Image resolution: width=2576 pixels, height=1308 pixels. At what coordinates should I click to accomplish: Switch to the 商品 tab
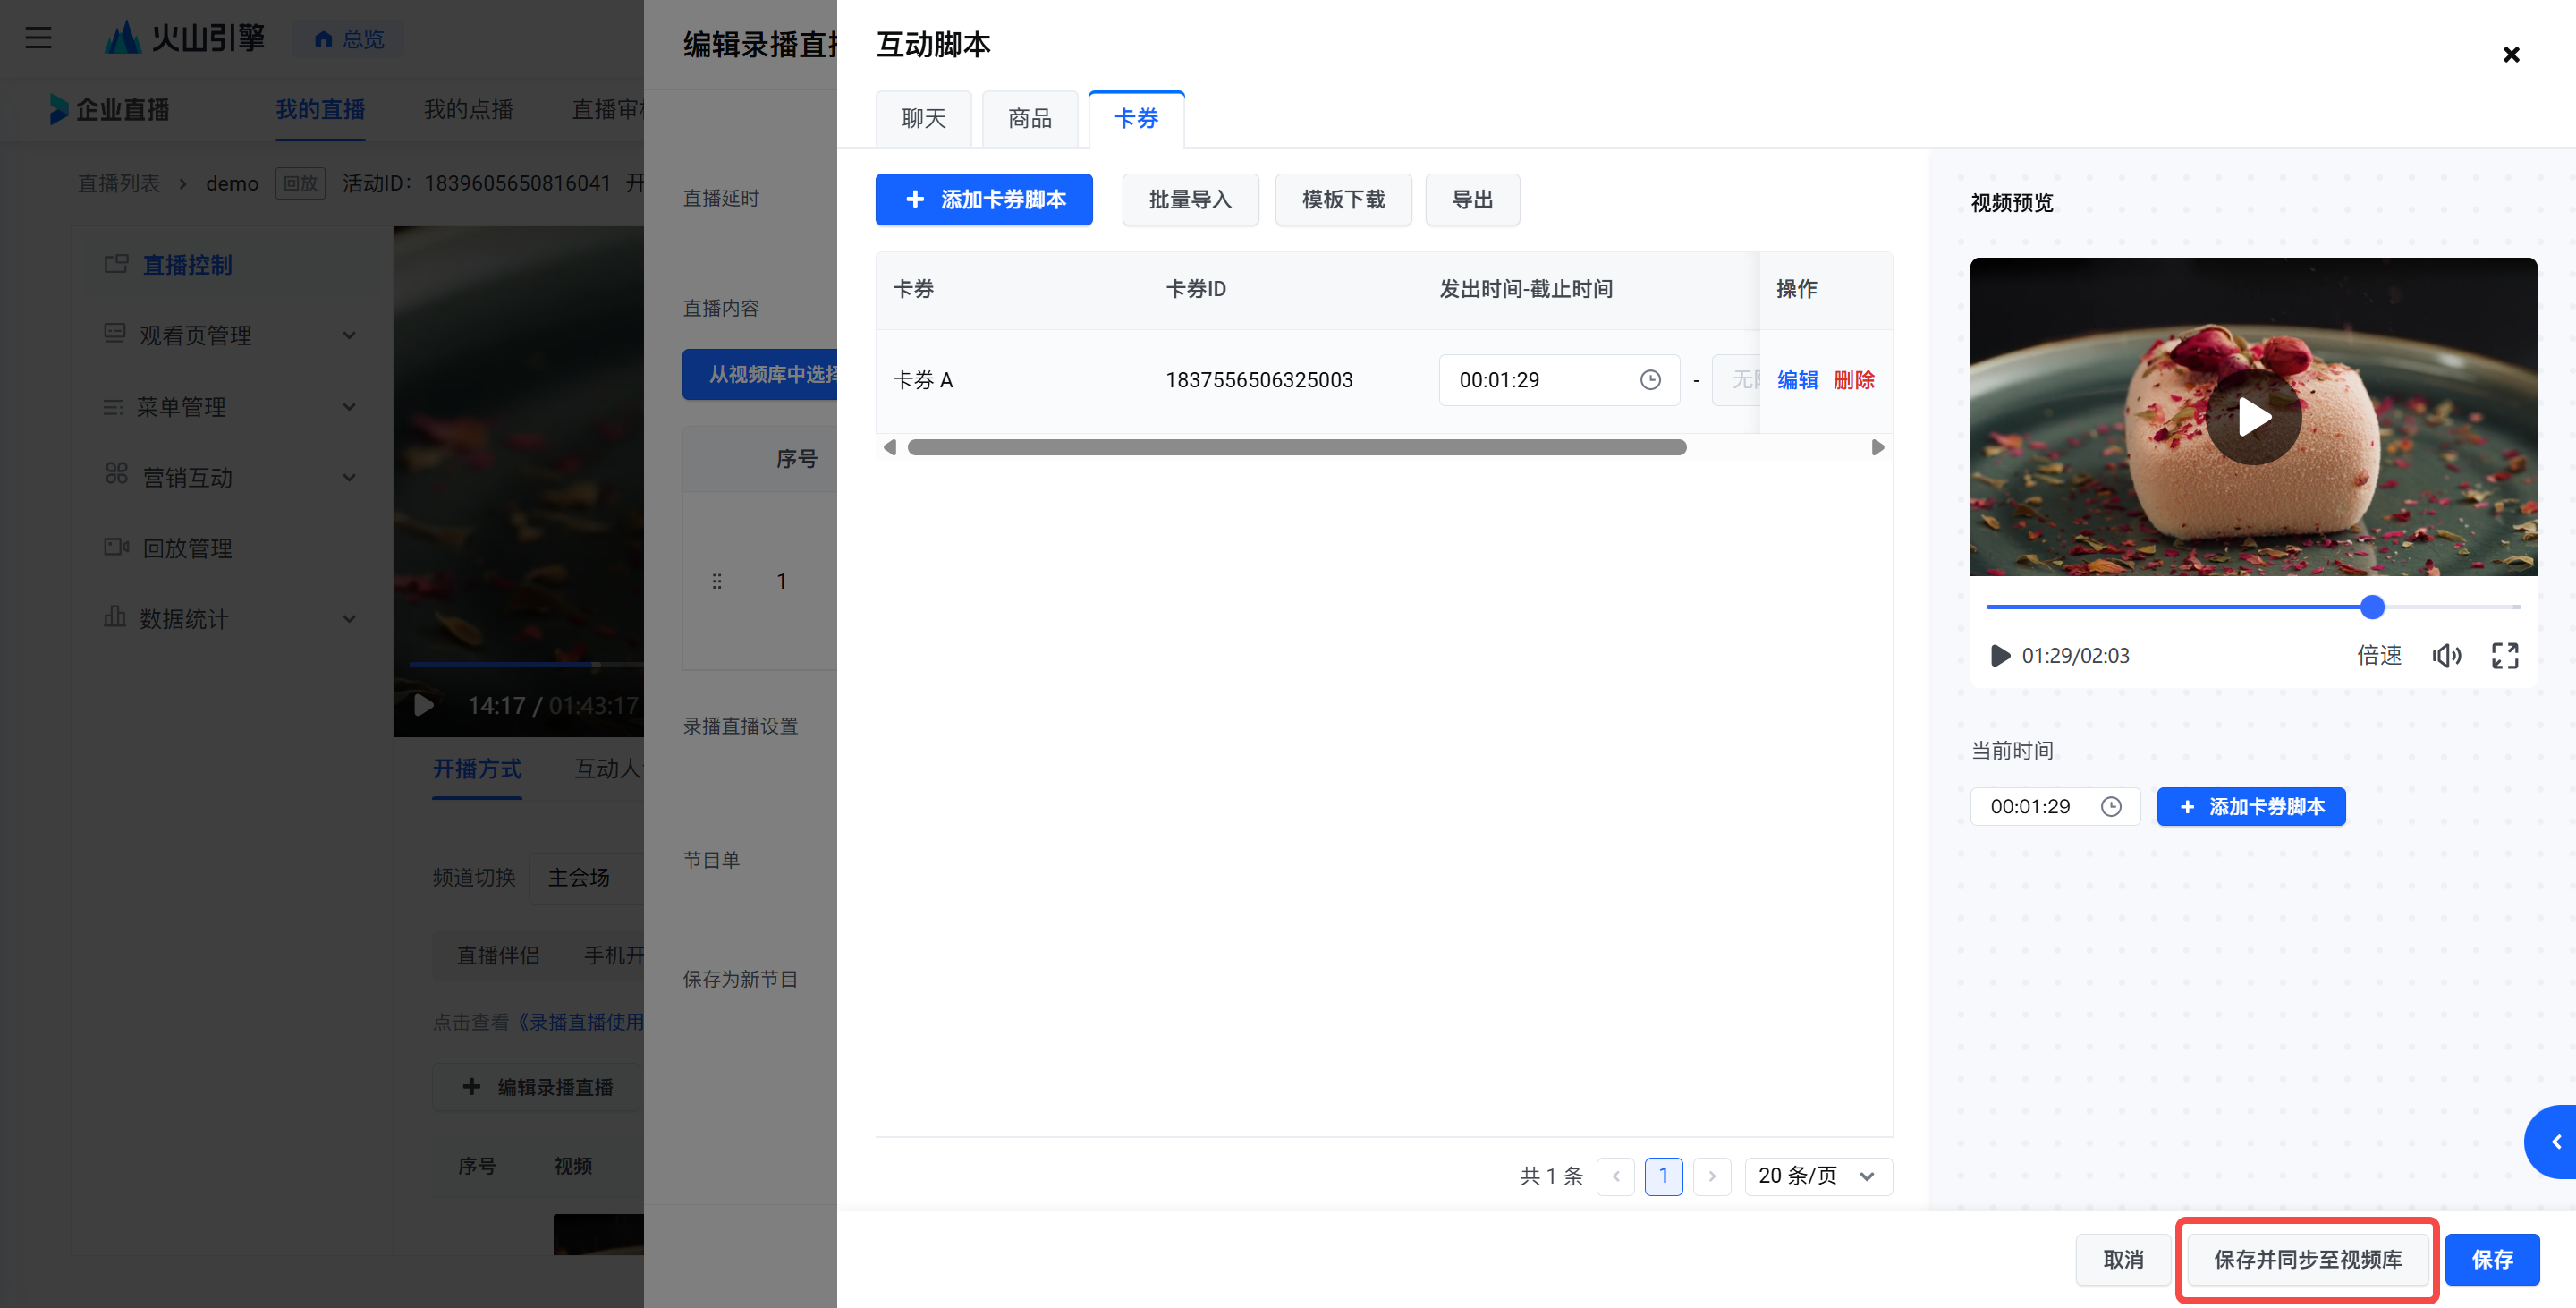click(1029, 119)
